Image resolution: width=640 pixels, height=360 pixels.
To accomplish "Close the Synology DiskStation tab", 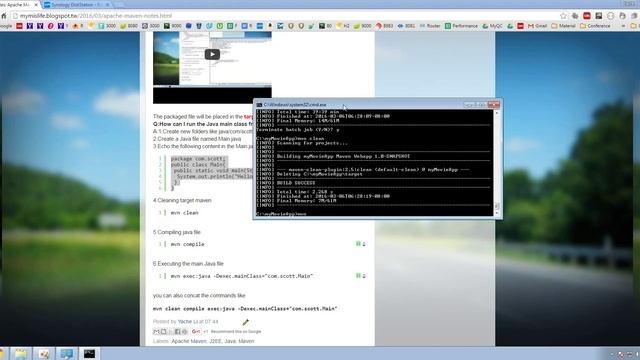I will point(108,5).
